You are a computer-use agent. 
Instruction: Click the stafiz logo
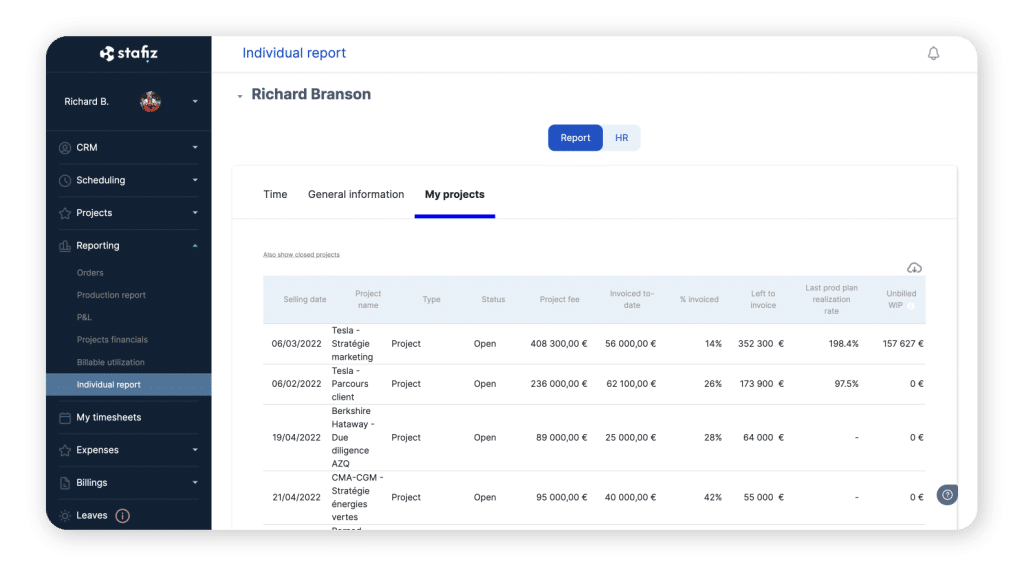(x=129, y=54)
